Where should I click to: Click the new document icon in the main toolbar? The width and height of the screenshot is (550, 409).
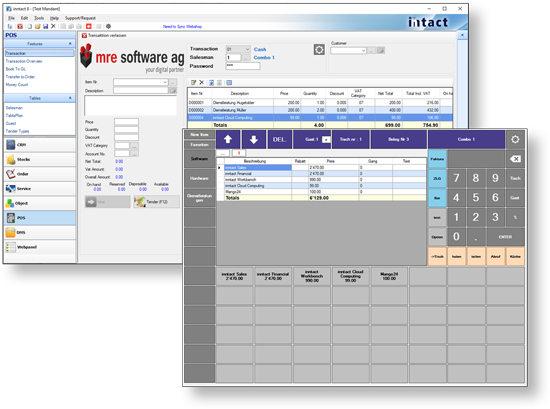coord(29,26)
